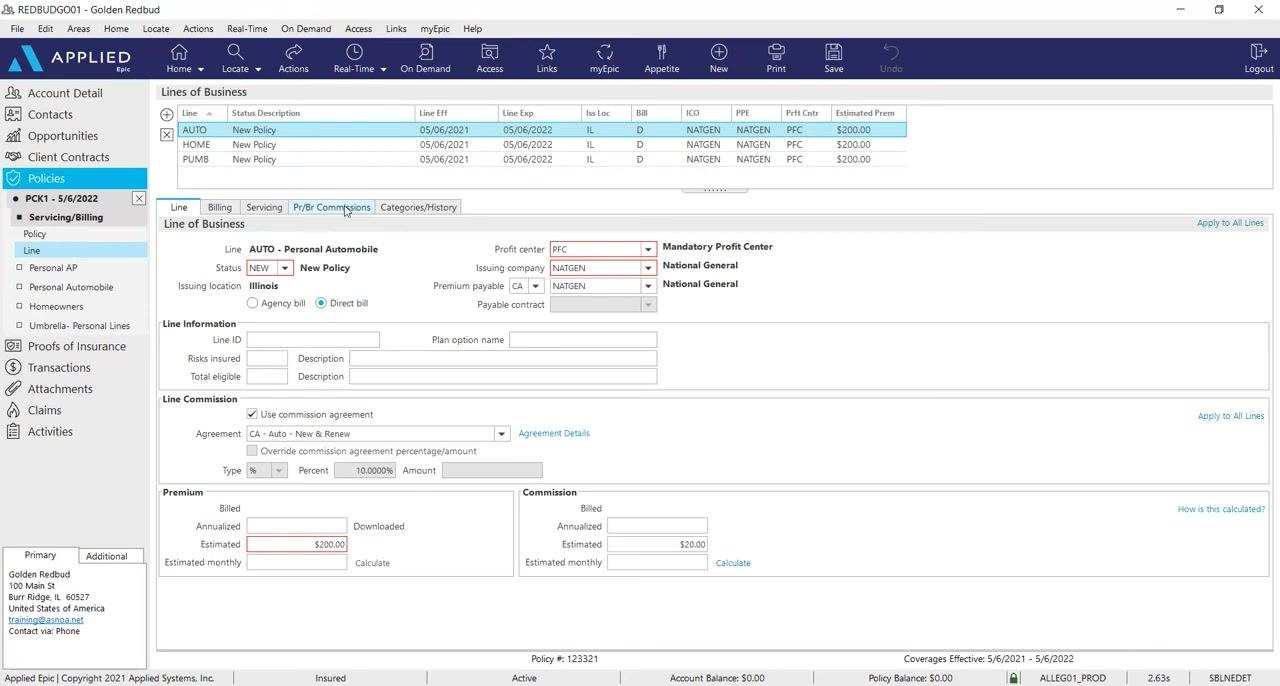
Task: Open the training@asnoa.net email link
Action: click(x=46, y=620)
